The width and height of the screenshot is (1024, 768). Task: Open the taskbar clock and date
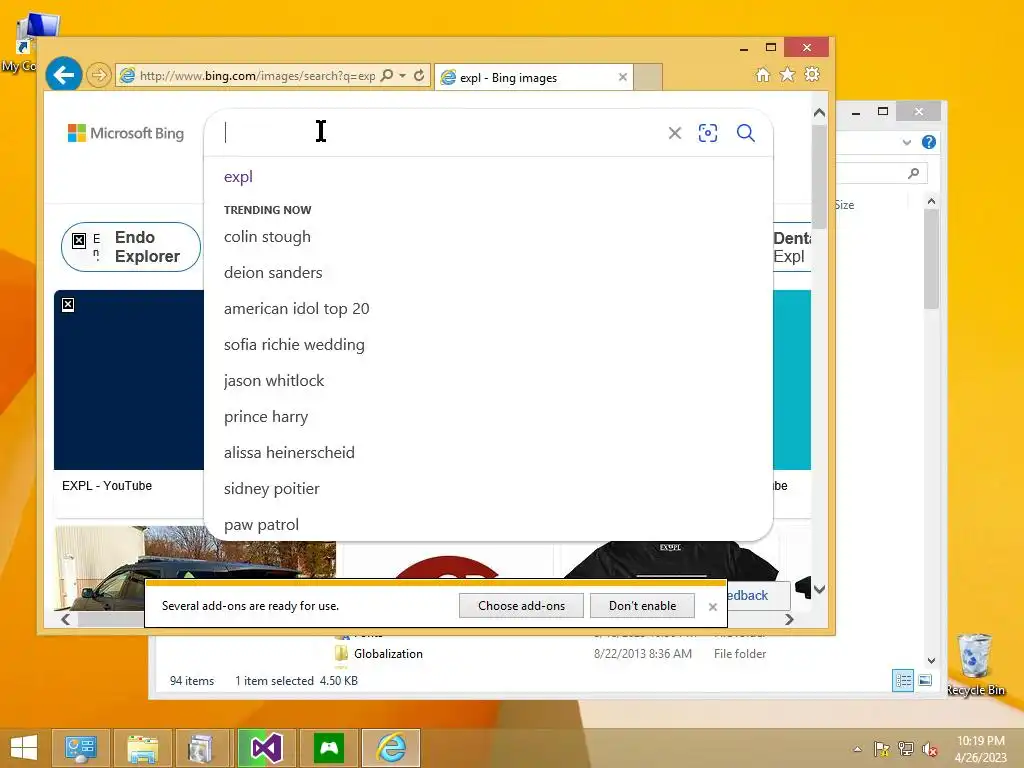pos(980,749)
